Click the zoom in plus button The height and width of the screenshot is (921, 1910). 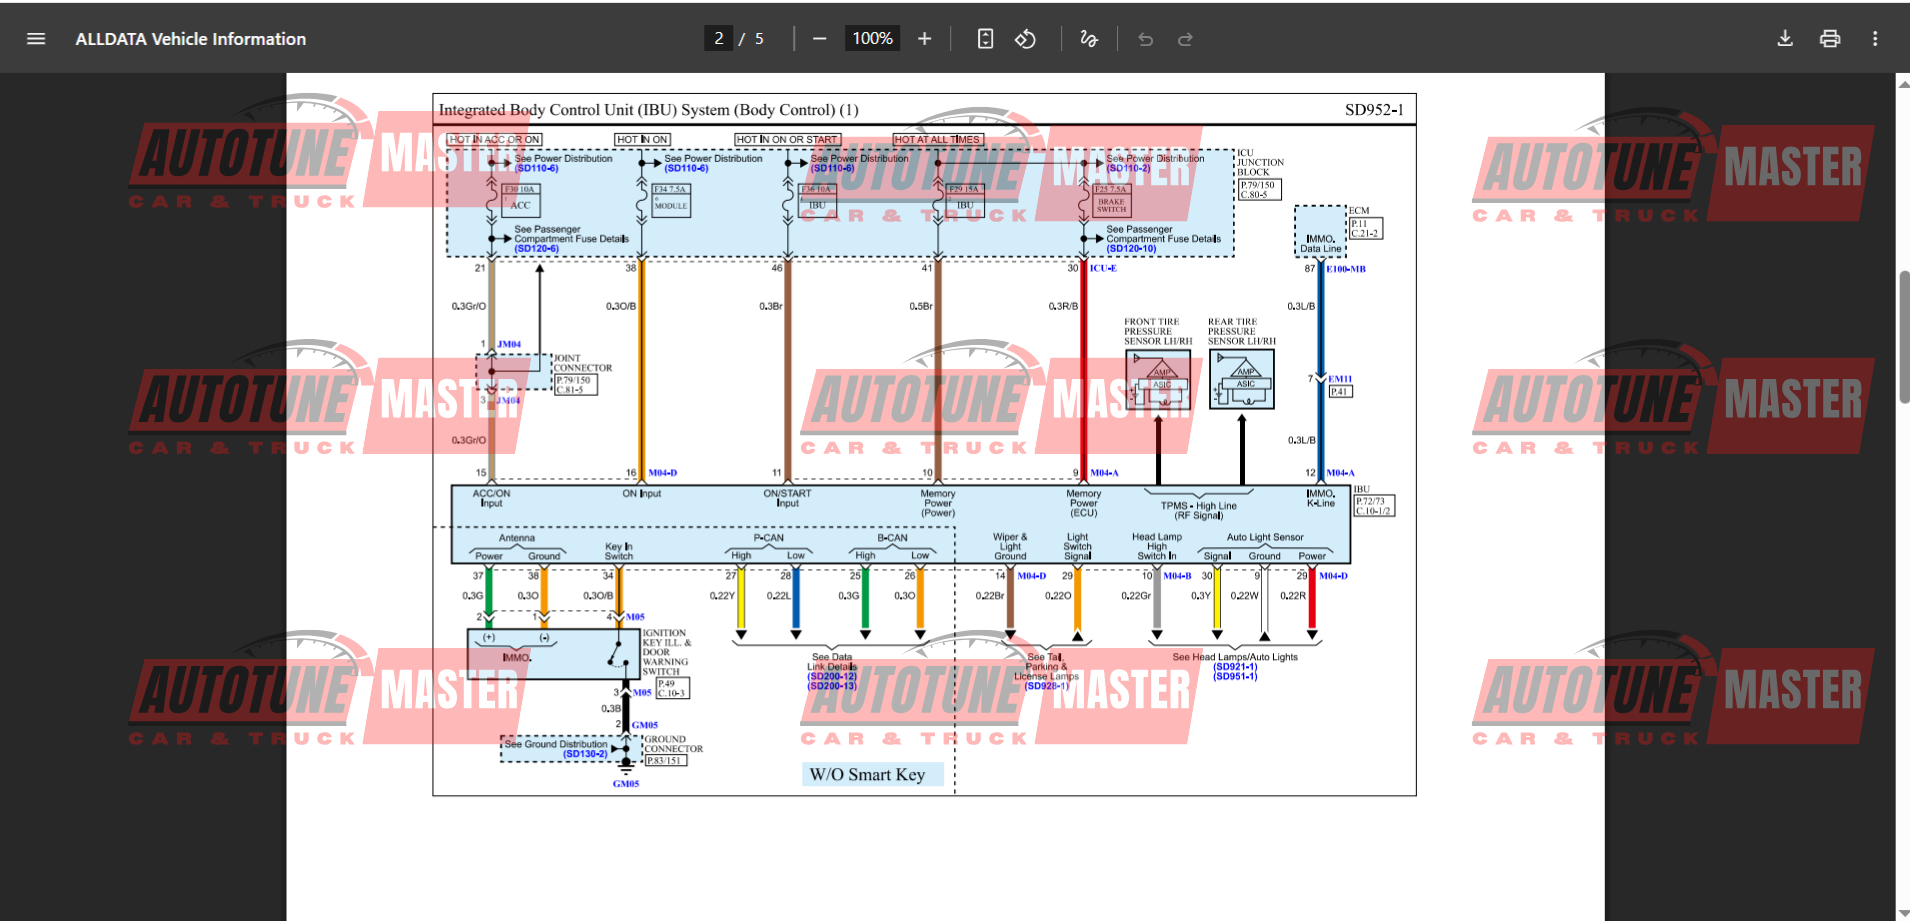click(x=925, y=39)
